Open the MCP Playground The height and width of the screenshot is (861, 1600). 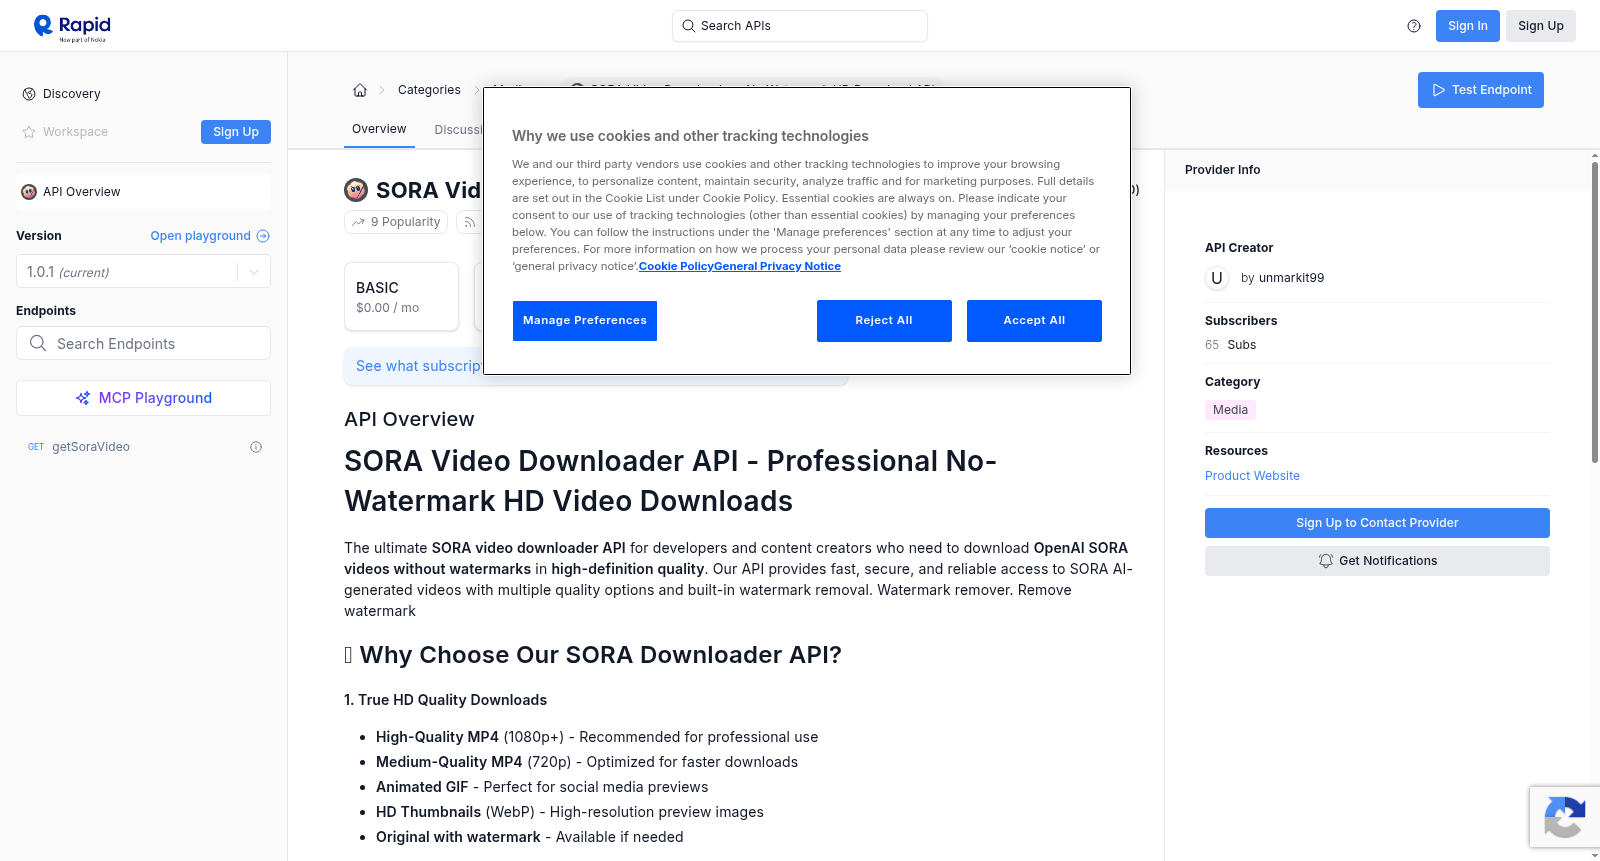[x=143, y=398]
